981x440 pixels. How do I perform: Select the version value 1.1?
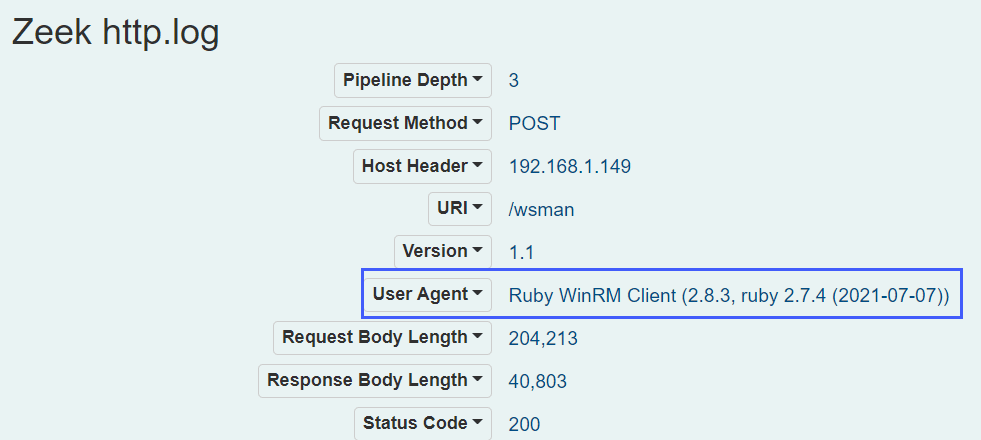520,252
